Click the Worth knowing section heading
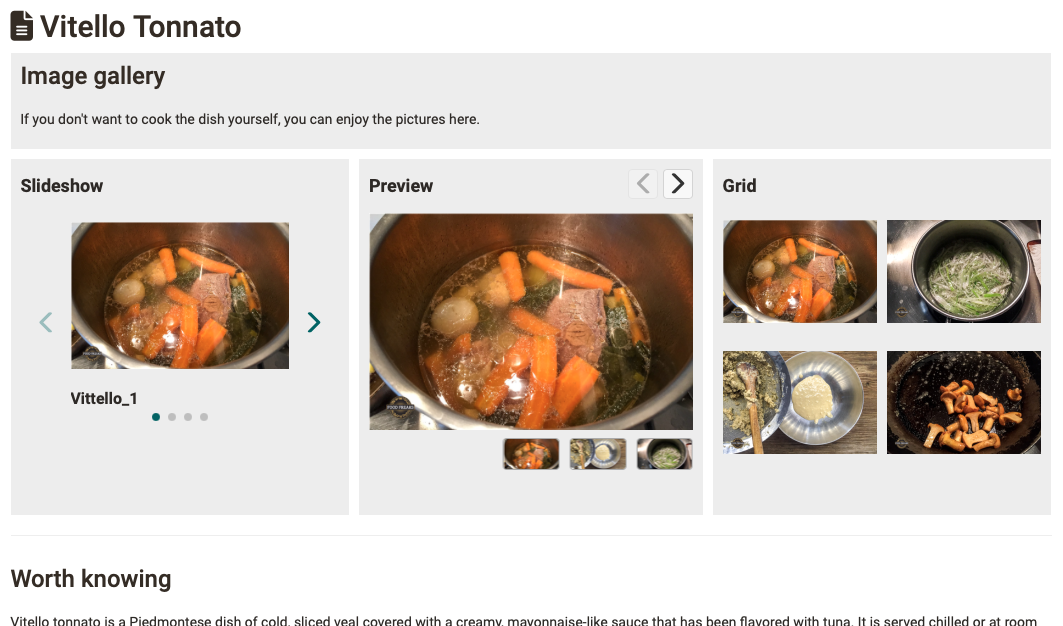This screenshot has width=1063, height=626. [90, 579]
